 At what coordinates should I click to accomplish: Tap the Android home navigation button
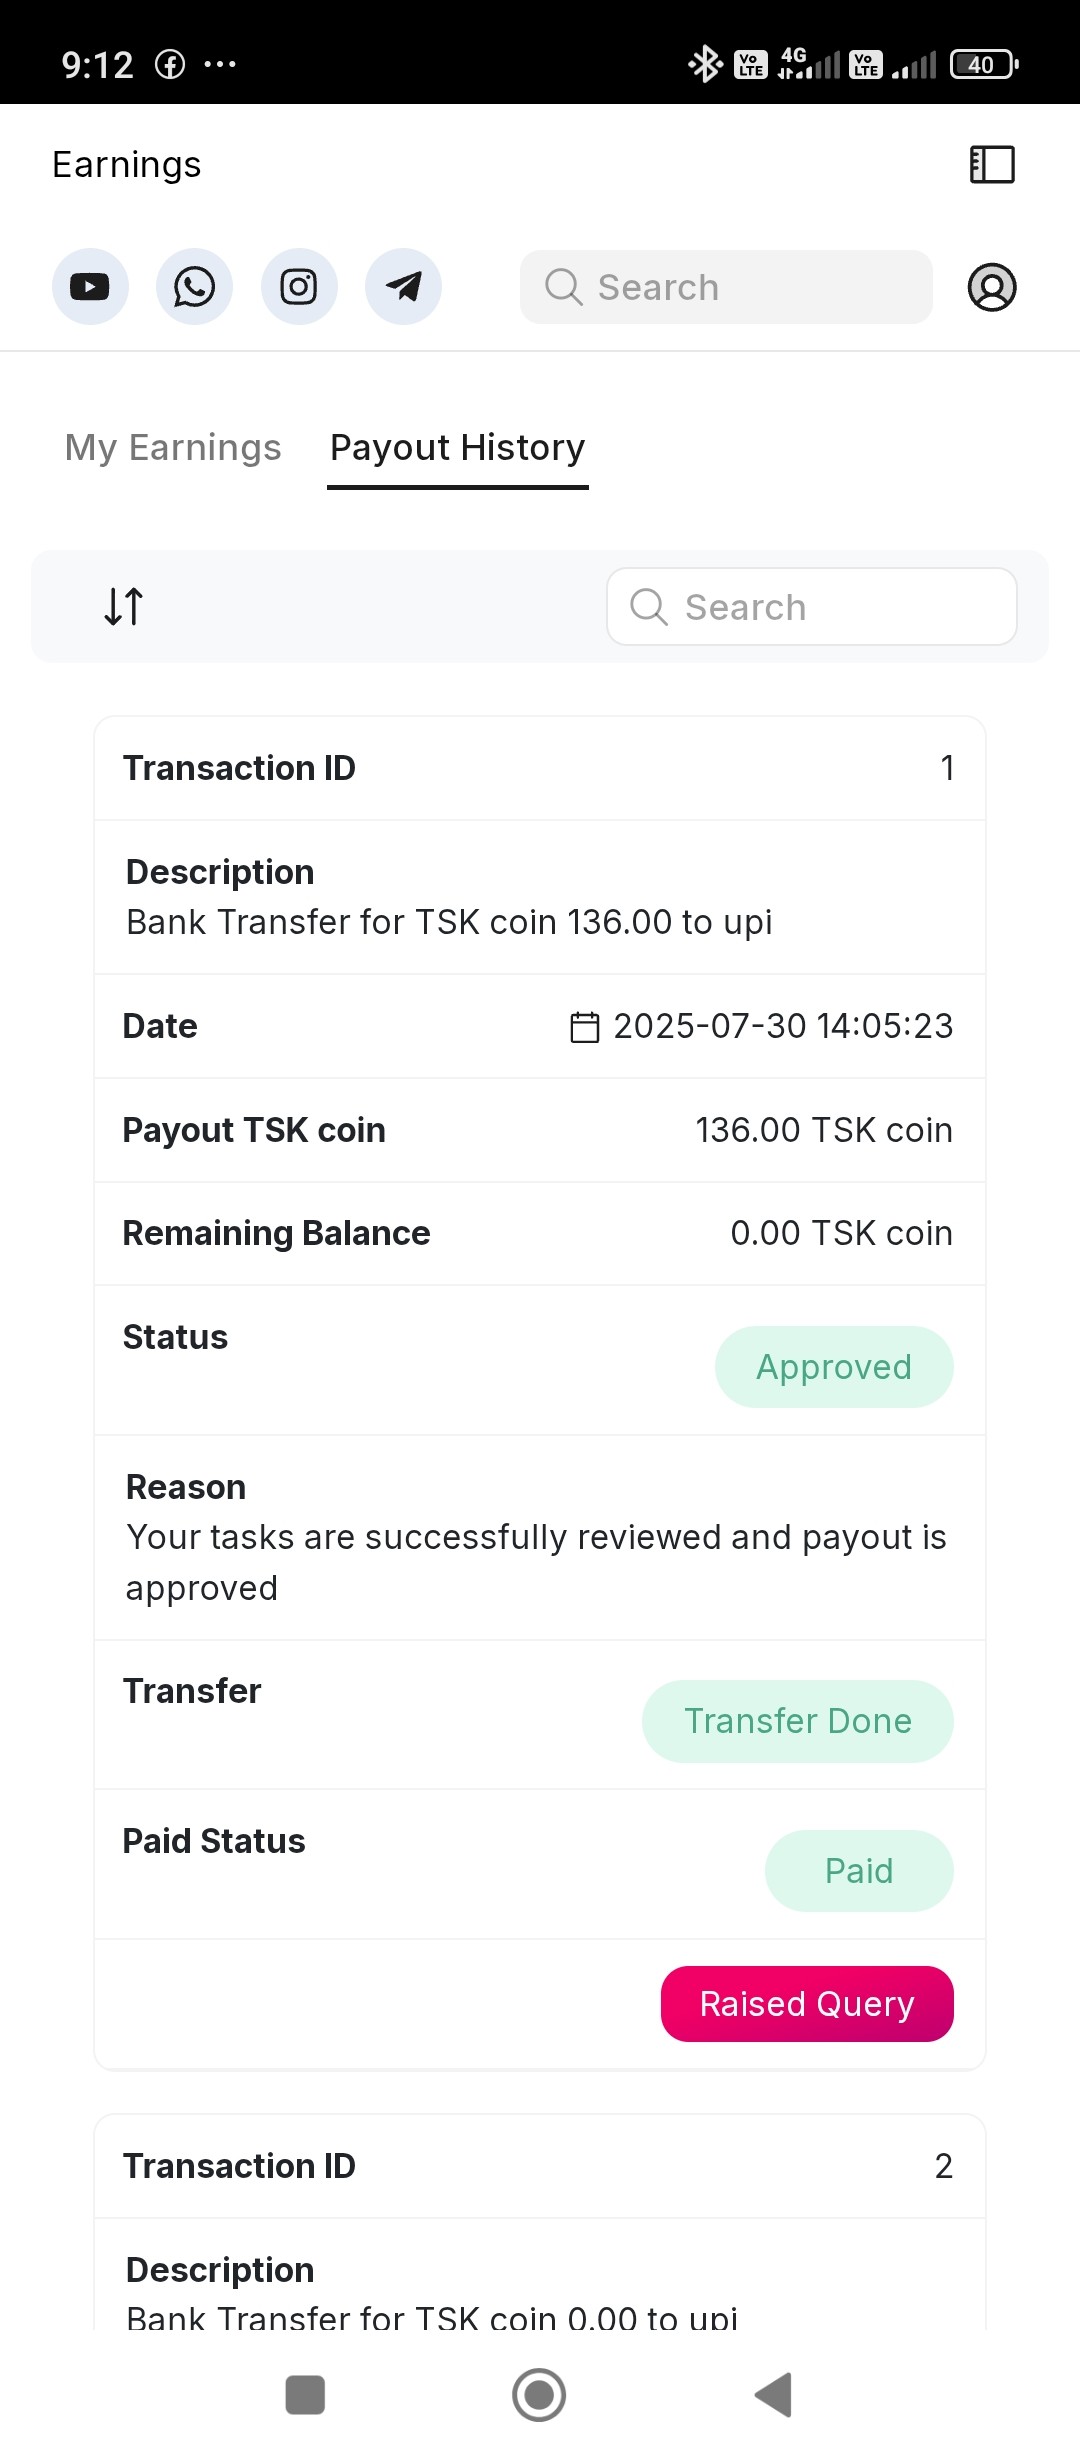point(539,2395)
